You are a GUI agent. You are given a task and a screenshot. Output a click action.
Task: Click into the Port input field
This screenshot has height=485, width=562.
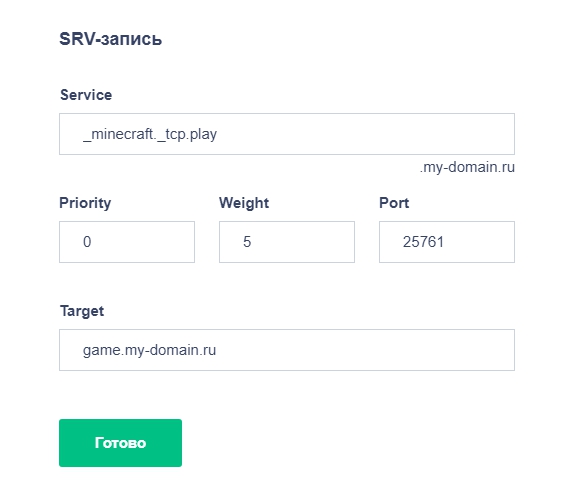447,242
